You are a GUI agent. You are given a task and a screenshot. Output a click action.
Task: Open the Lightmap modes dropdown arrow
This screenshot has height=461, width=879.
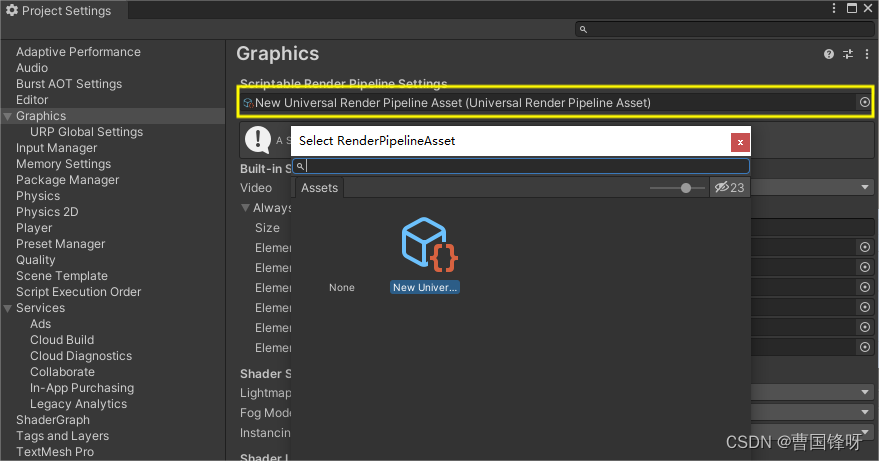pos(864,392)
